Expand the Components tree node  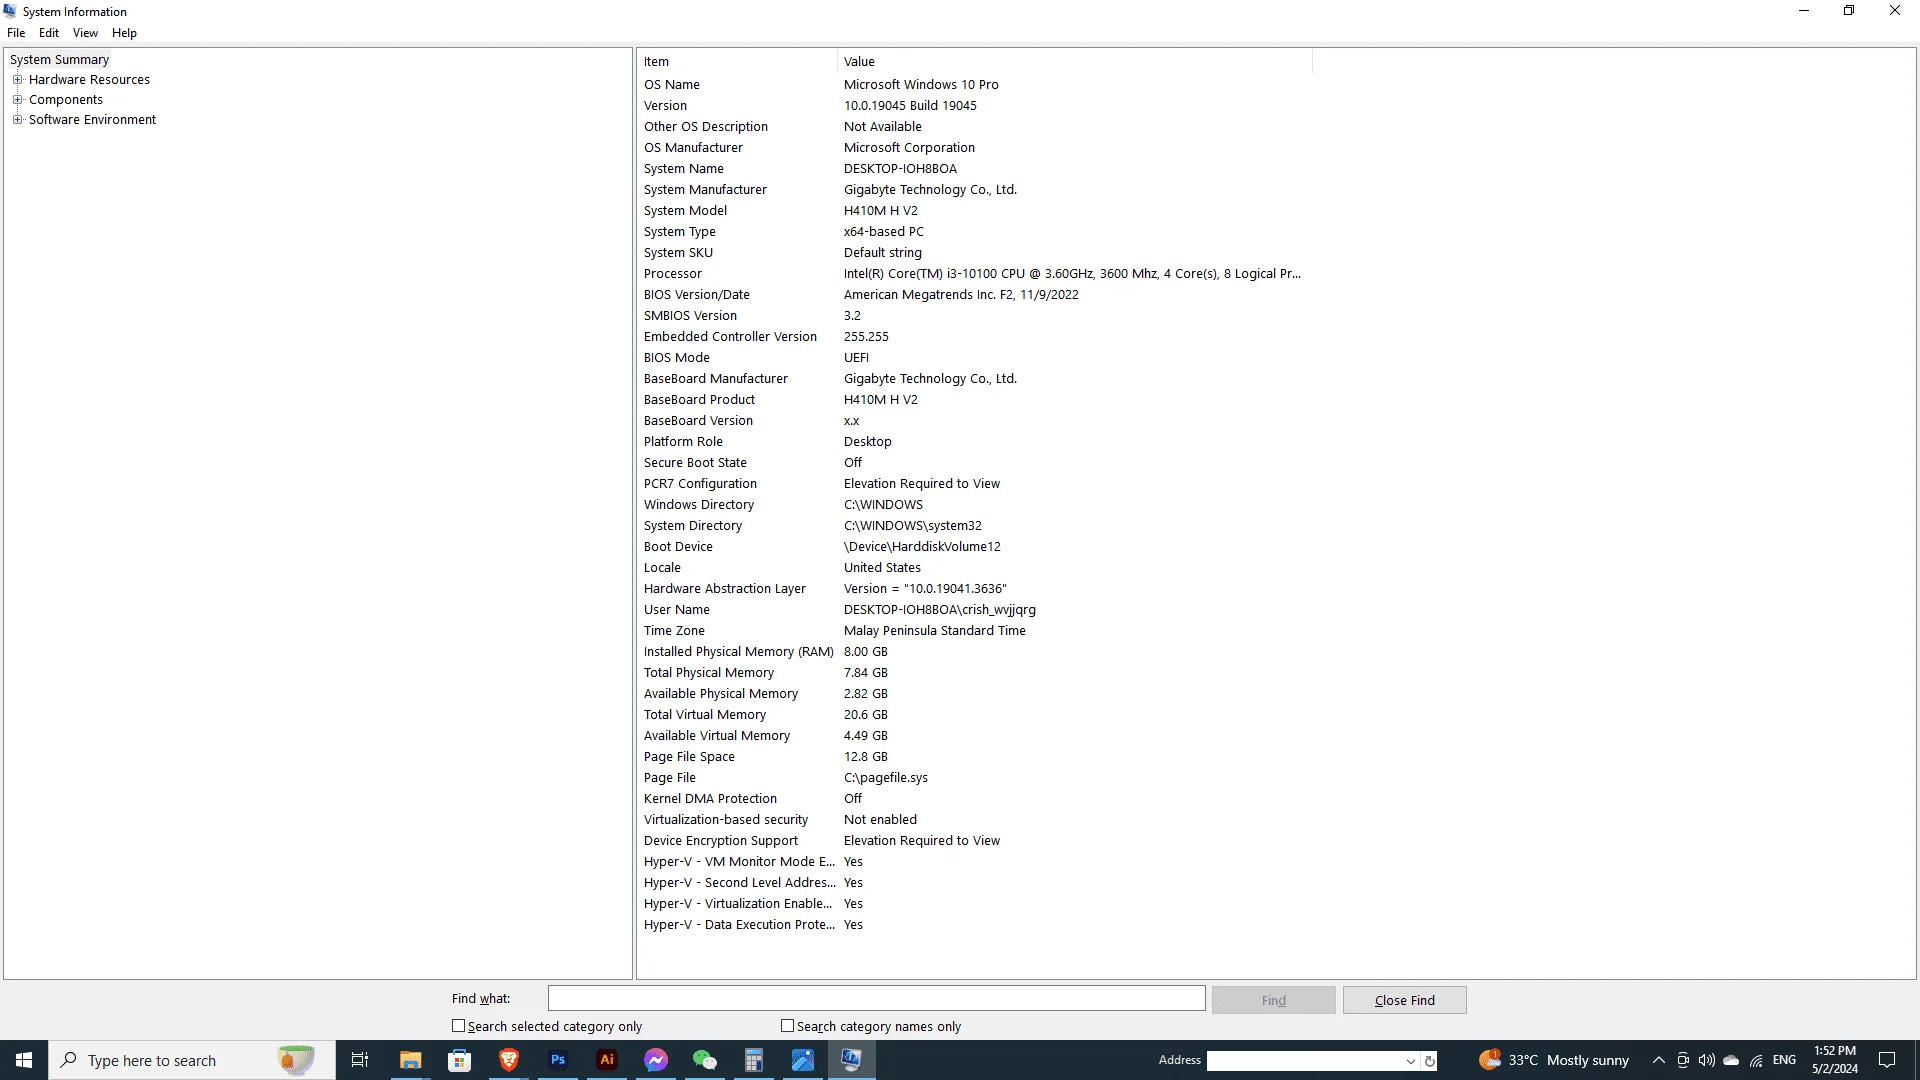coord(17,100)
